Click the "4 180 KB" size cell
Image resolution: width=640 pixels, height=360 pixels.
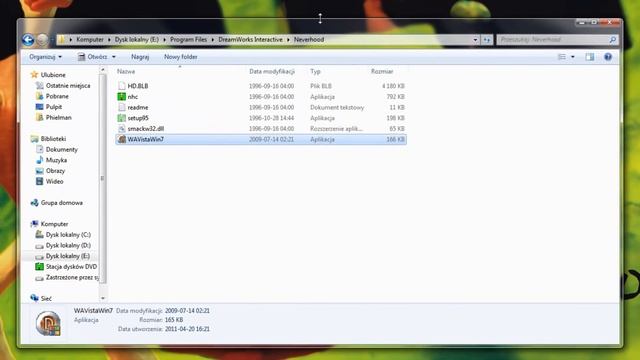(x=393, y=86)
